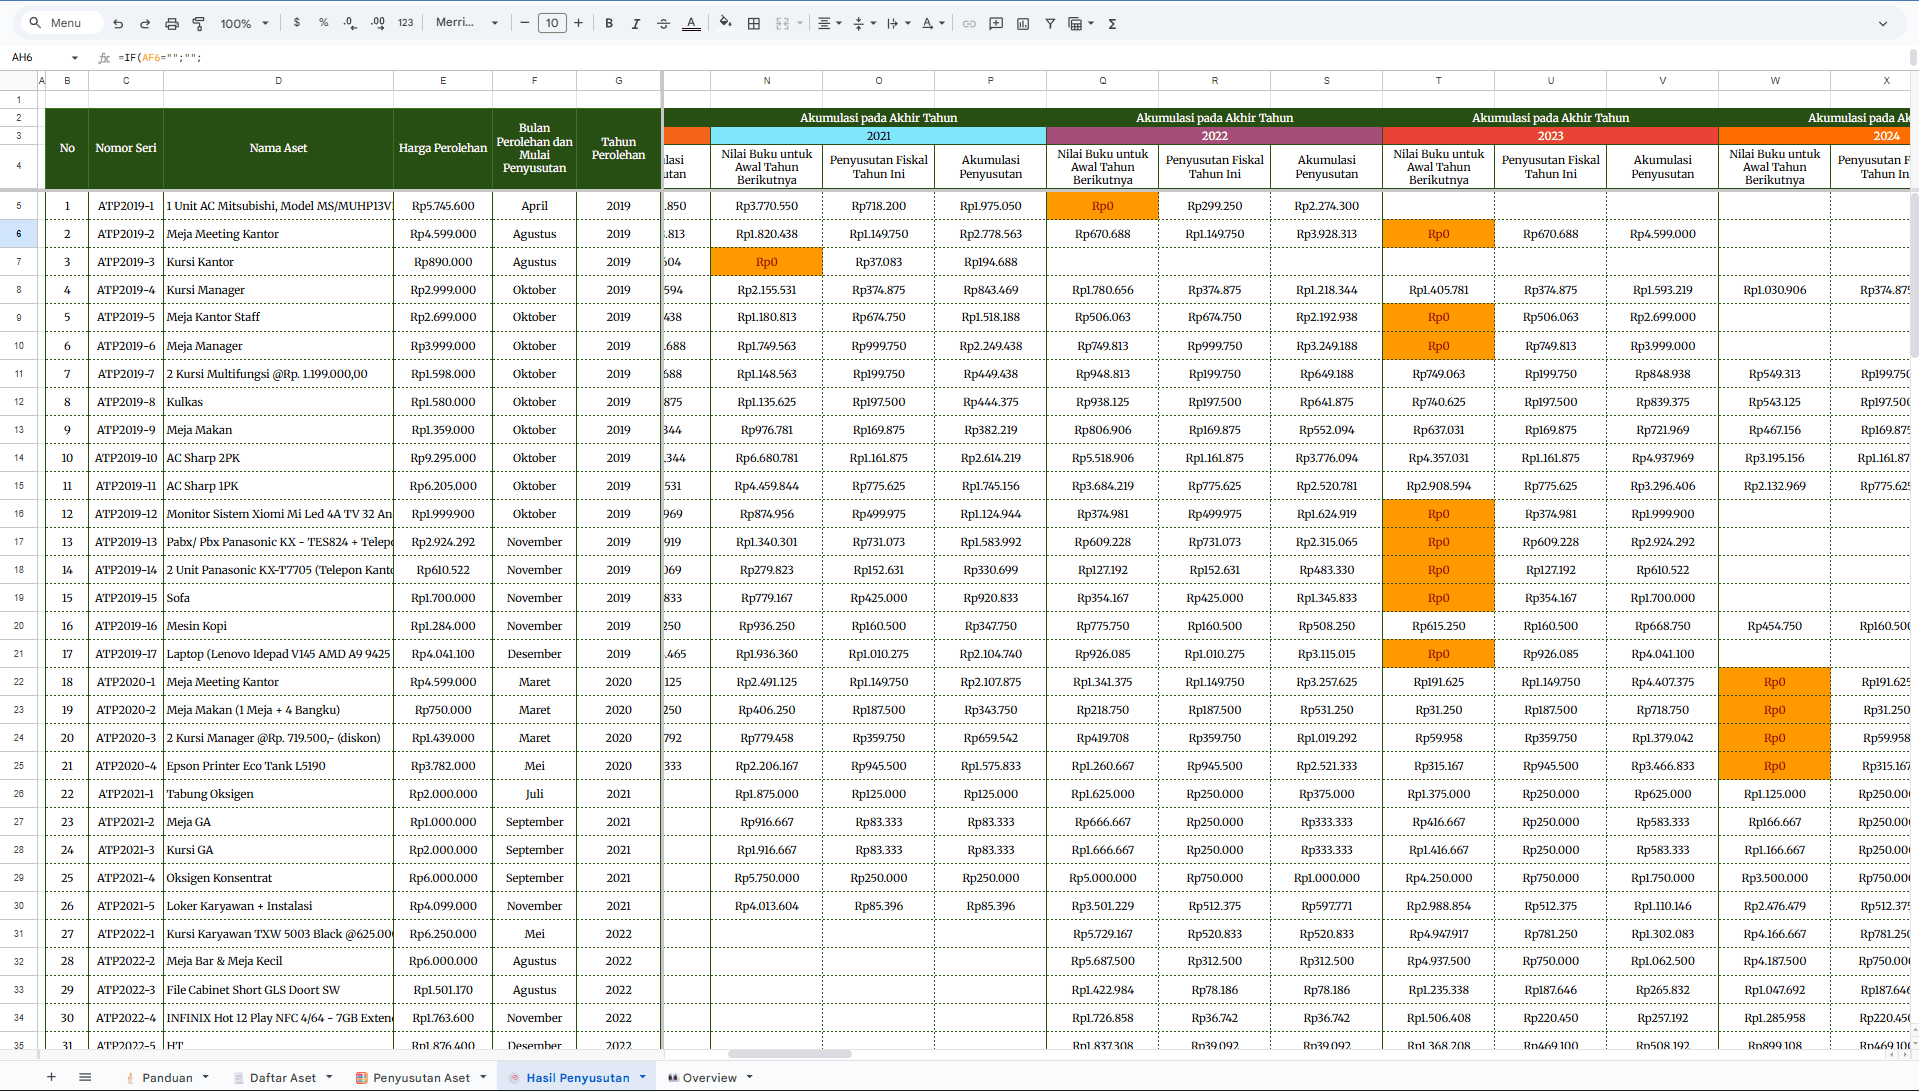Format the cell as currency
Image resolution: width=1919 pixels, height=1091 pixels.
(x=297, y=23)
